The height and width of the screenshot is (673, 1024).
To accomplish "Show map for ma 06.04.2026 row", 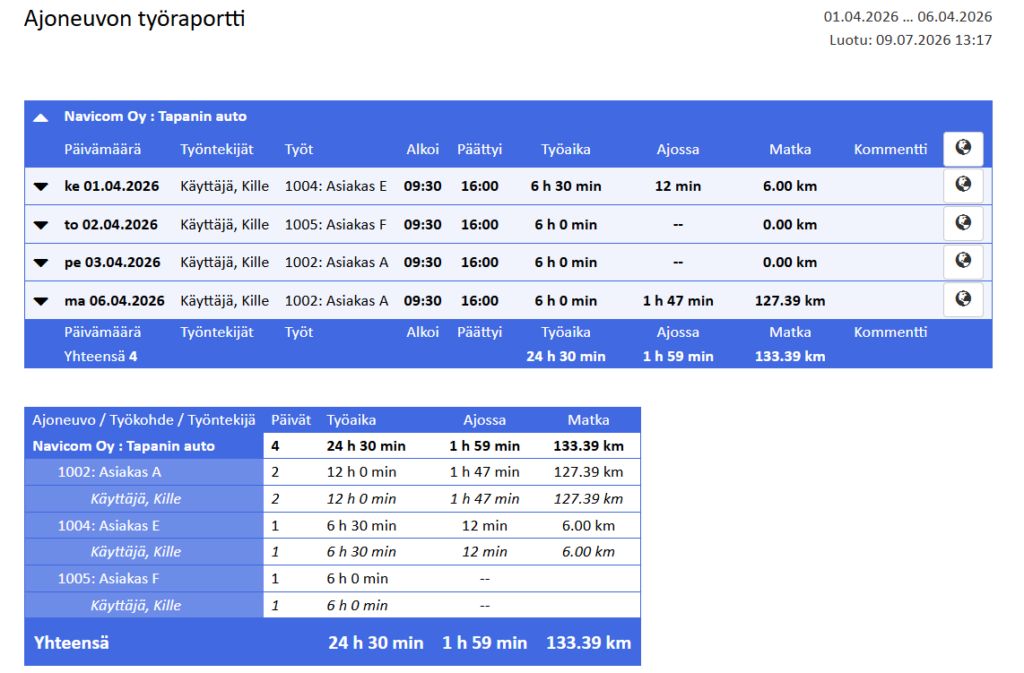I will click(963, 300).
